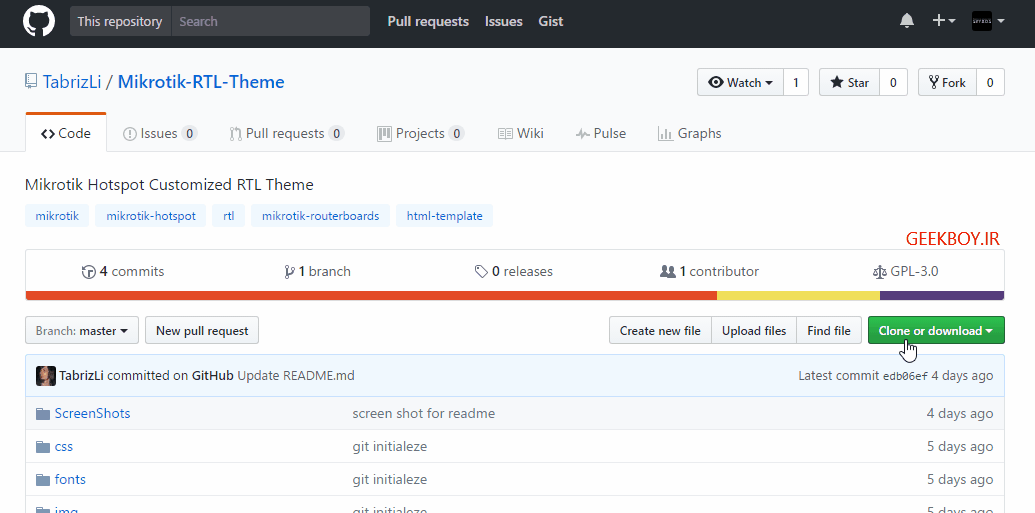Click the branch icon next to 1 branch
1035x513 pixels.
click(x=289, y=272)
